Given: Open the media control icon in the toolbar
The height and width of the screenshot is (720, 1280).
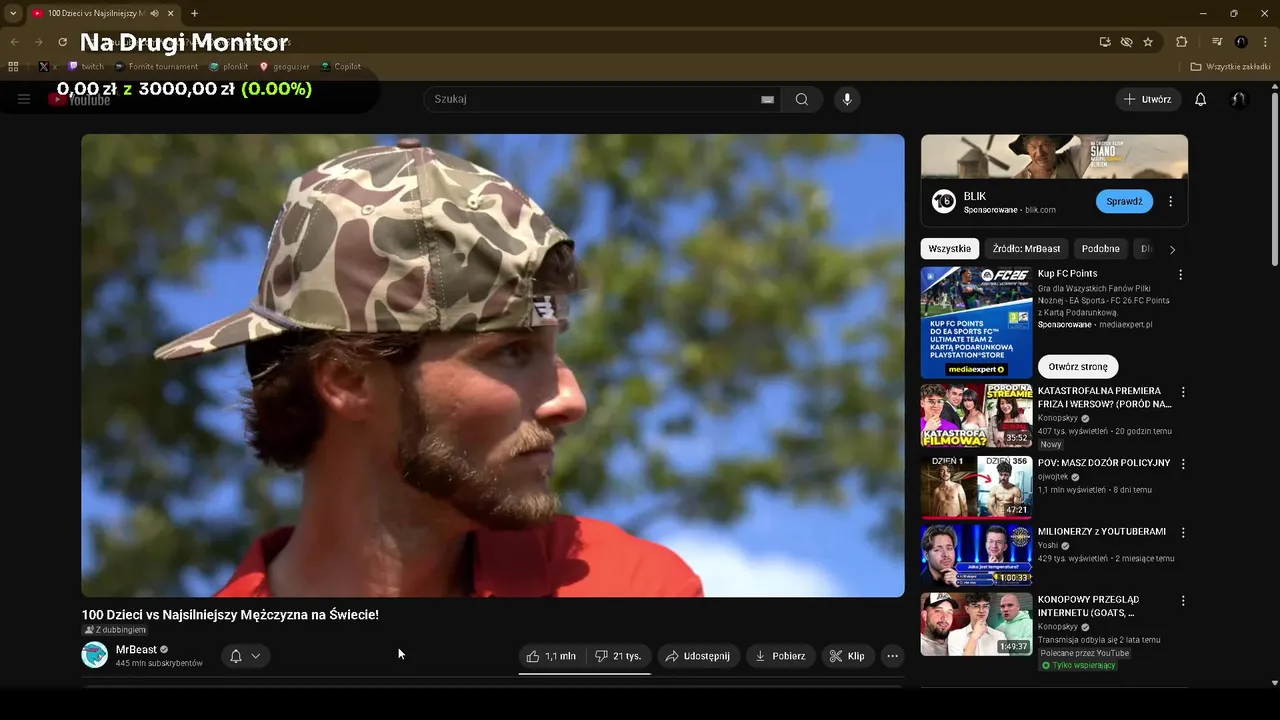Looking at the screenshot, I should coord(1217,42).
